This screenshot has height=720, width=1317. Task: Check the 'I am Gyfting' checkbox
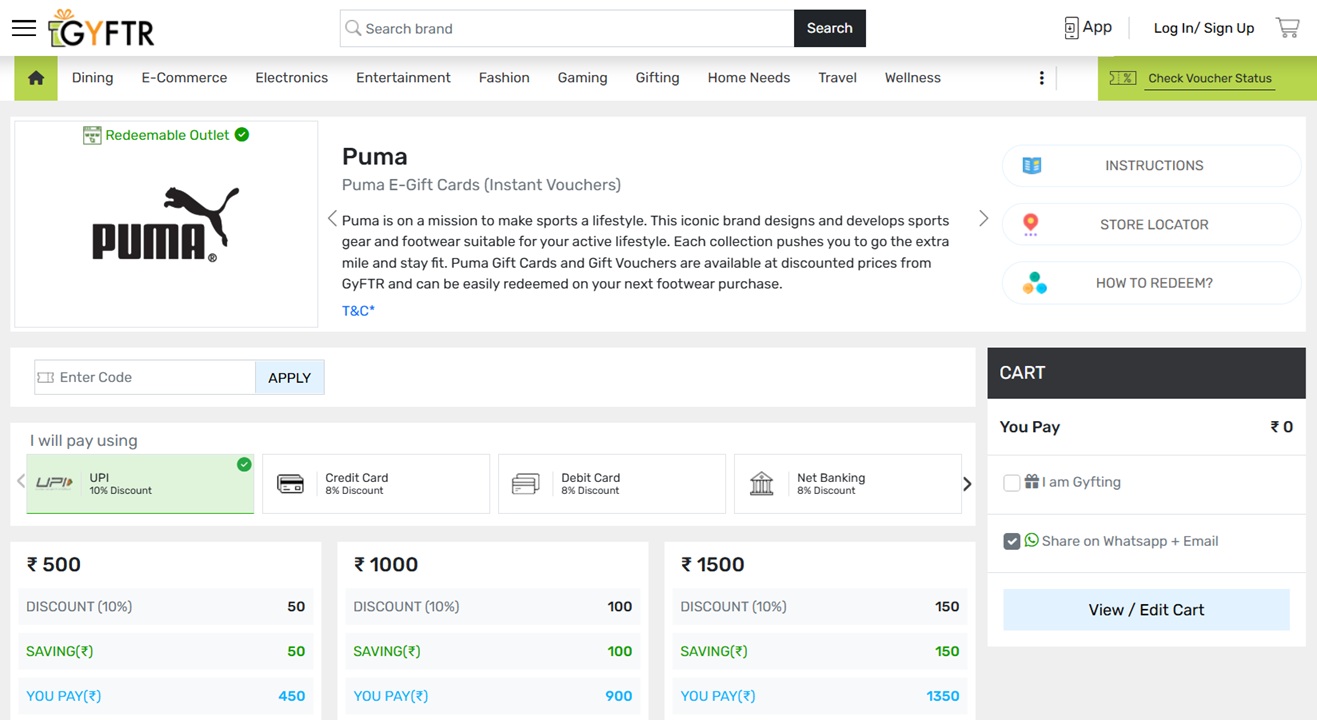tap(1012, 483)
